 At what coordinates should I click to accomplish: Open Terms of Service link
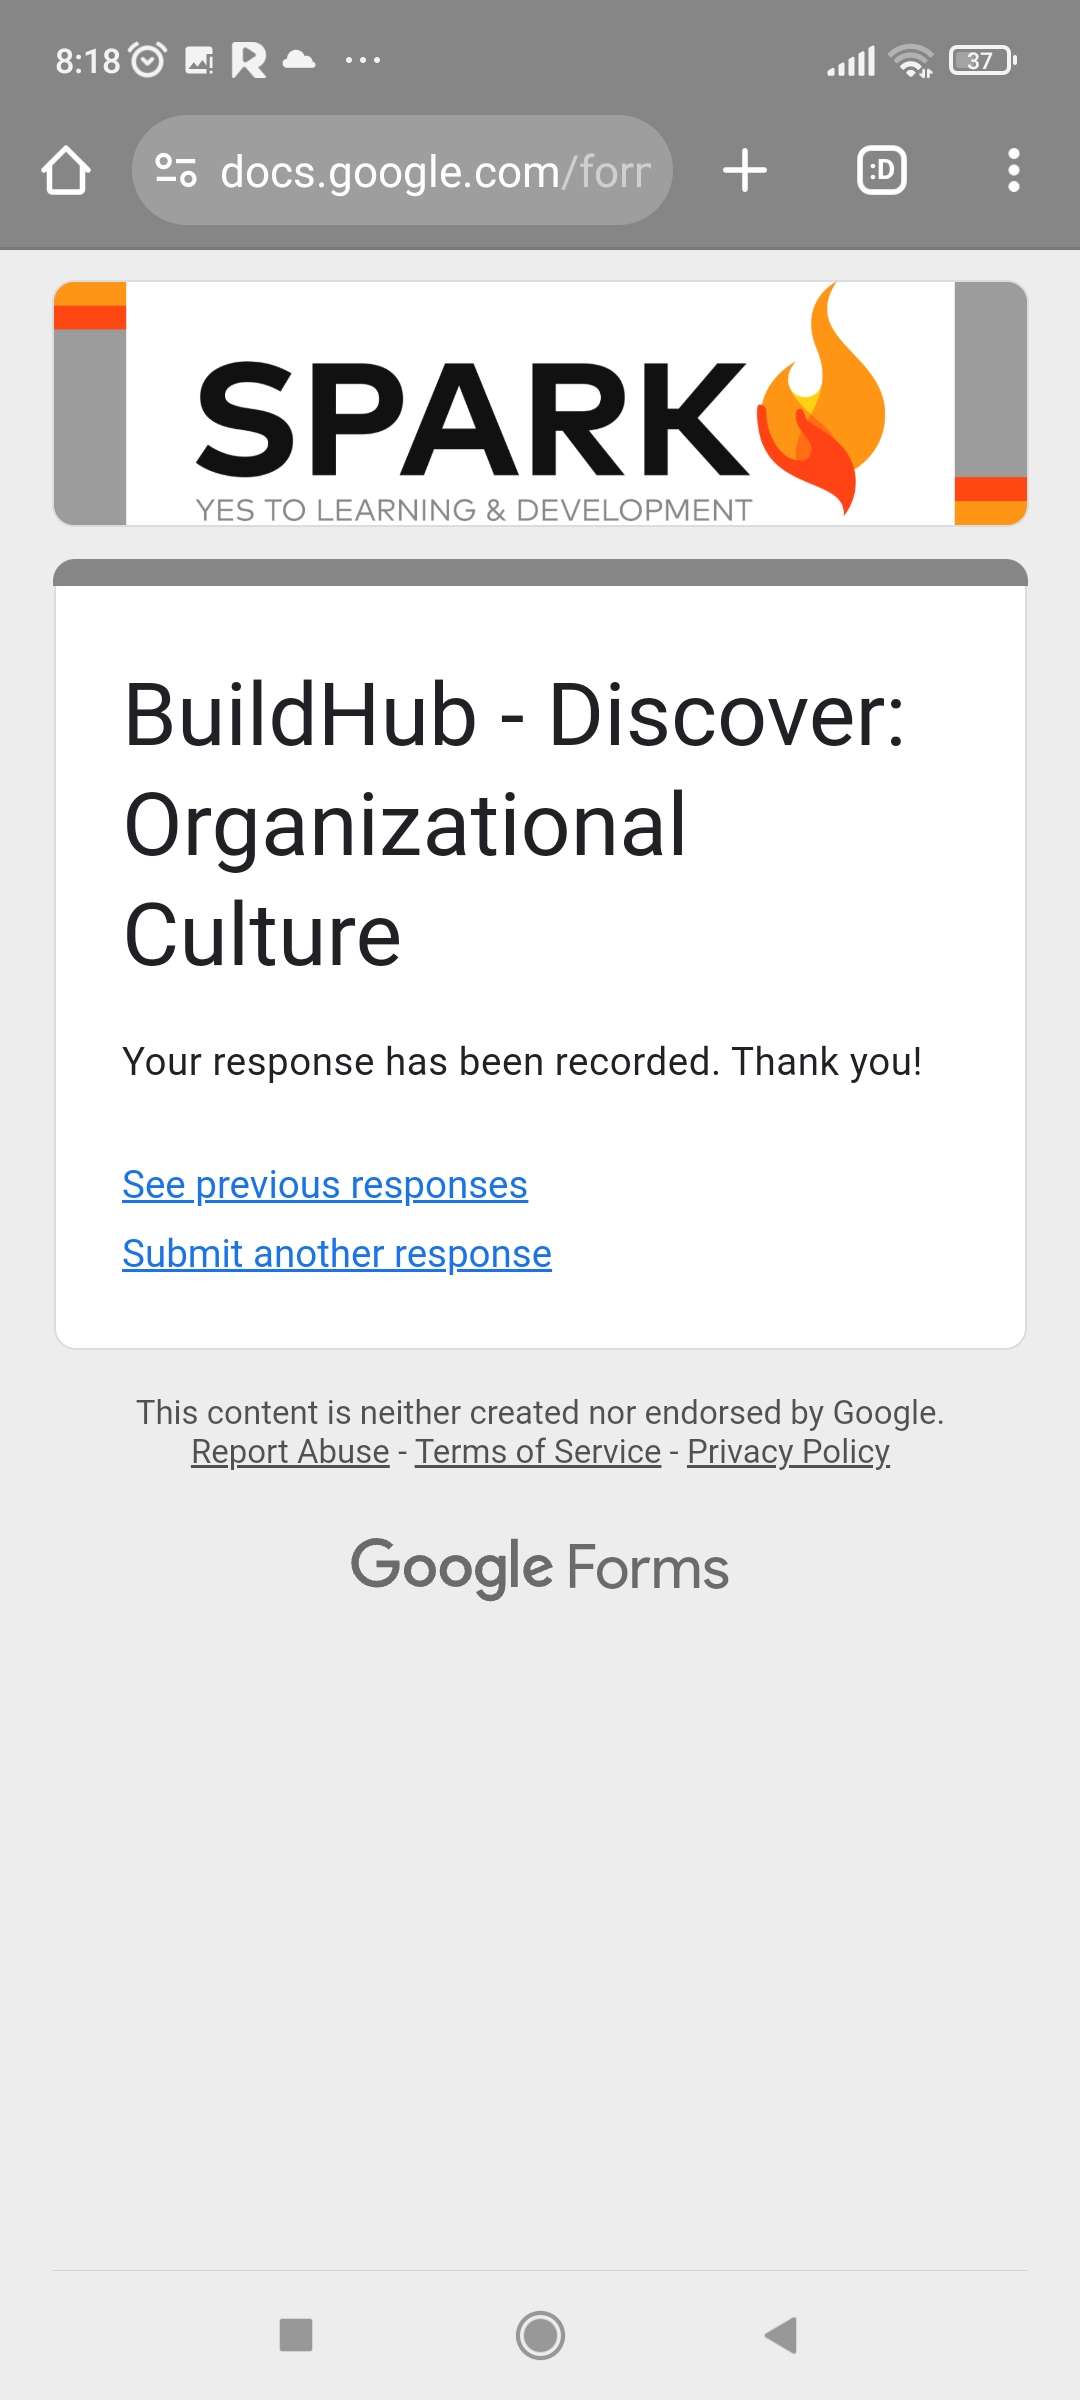[538, 1452]
